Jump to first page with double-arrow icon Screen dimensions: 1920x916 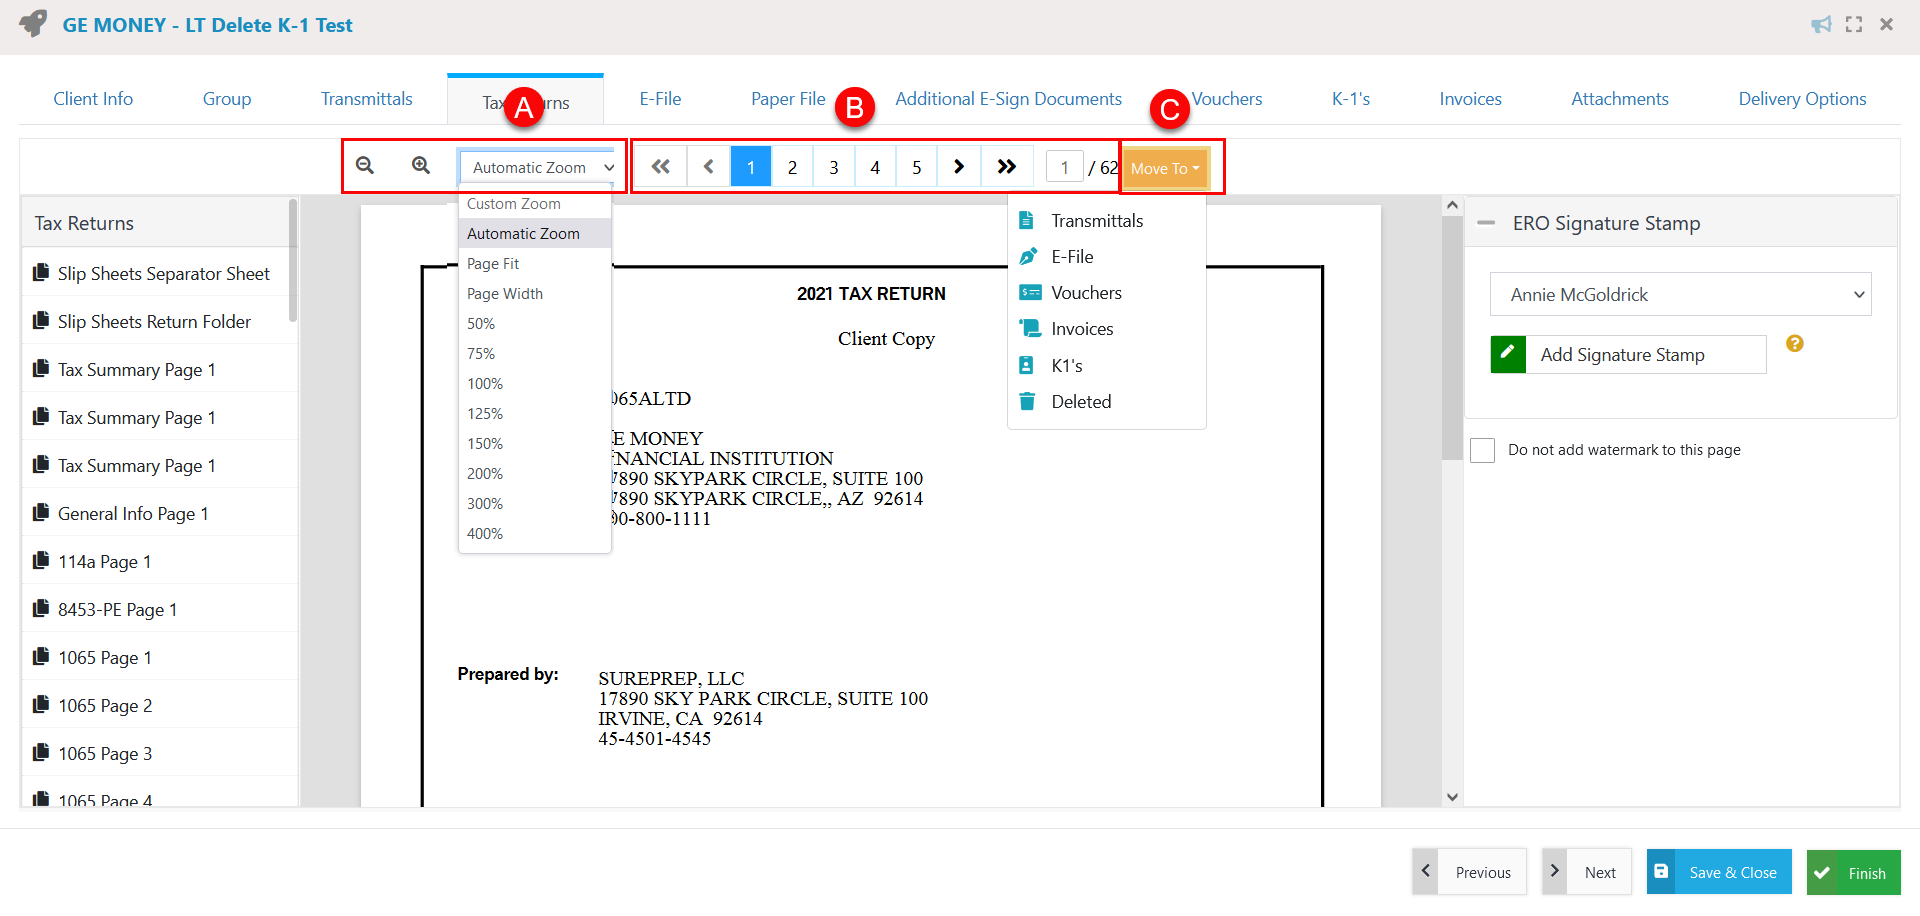660,166
